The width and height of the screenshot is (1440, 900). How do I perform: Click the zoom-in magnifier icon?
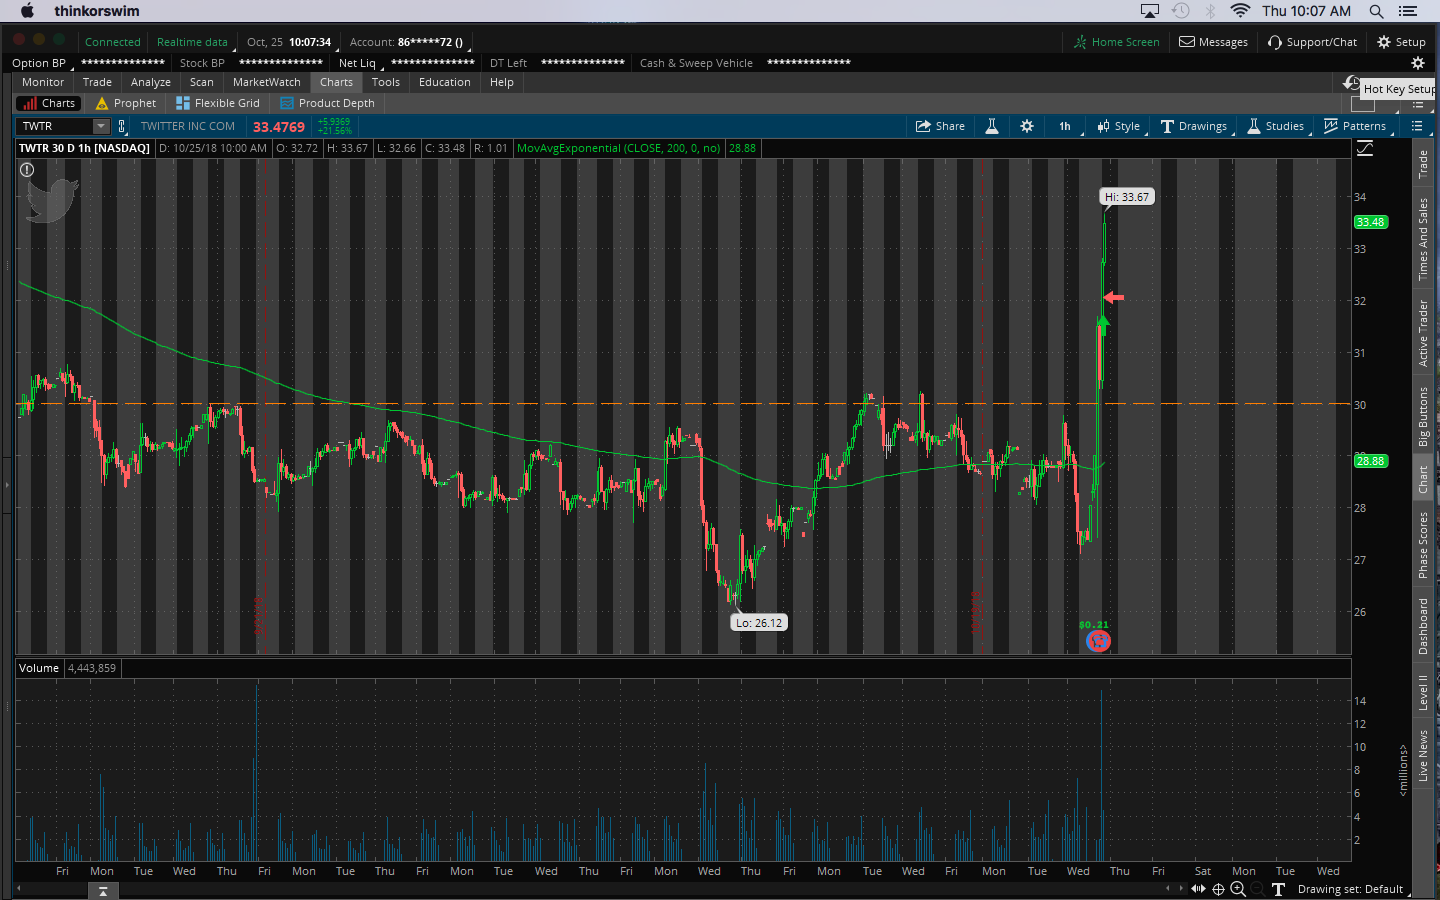tap(1238, 889)
